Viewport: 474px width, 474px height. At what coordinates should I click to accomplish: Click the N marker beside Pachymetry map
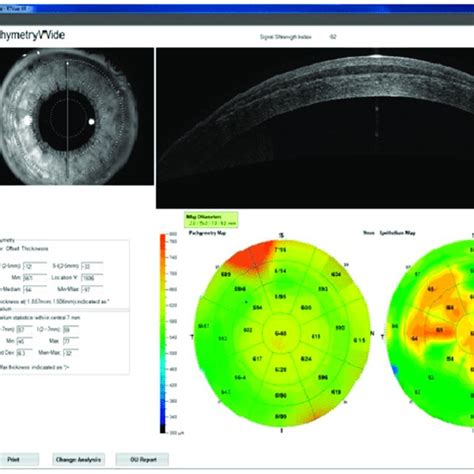[x=372, y=333]
